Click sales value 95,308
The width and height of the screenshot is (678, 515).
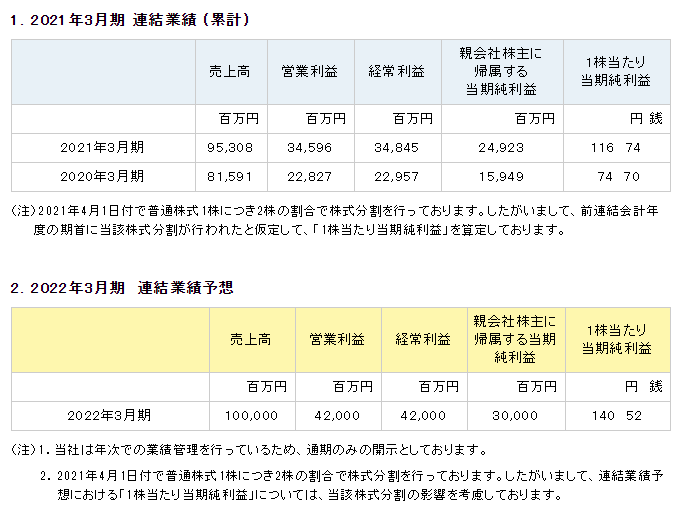tap(230, 148)
